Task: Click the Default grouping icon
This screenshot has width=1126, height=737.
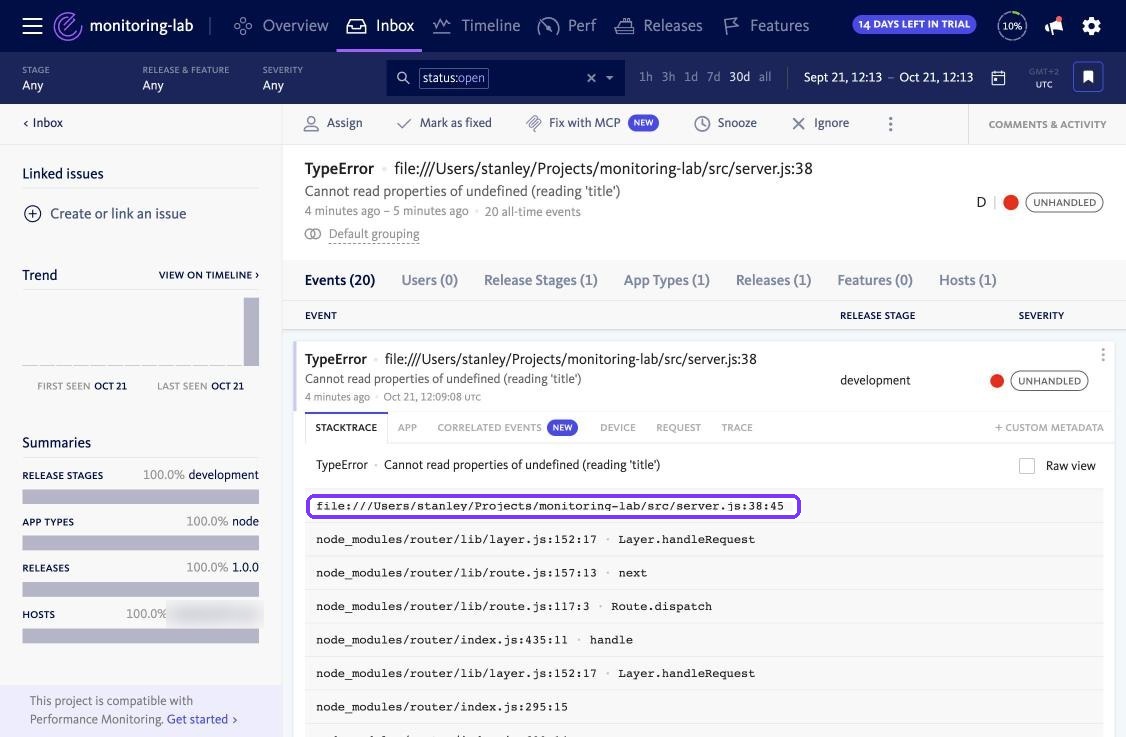Action: click(312, 234)
